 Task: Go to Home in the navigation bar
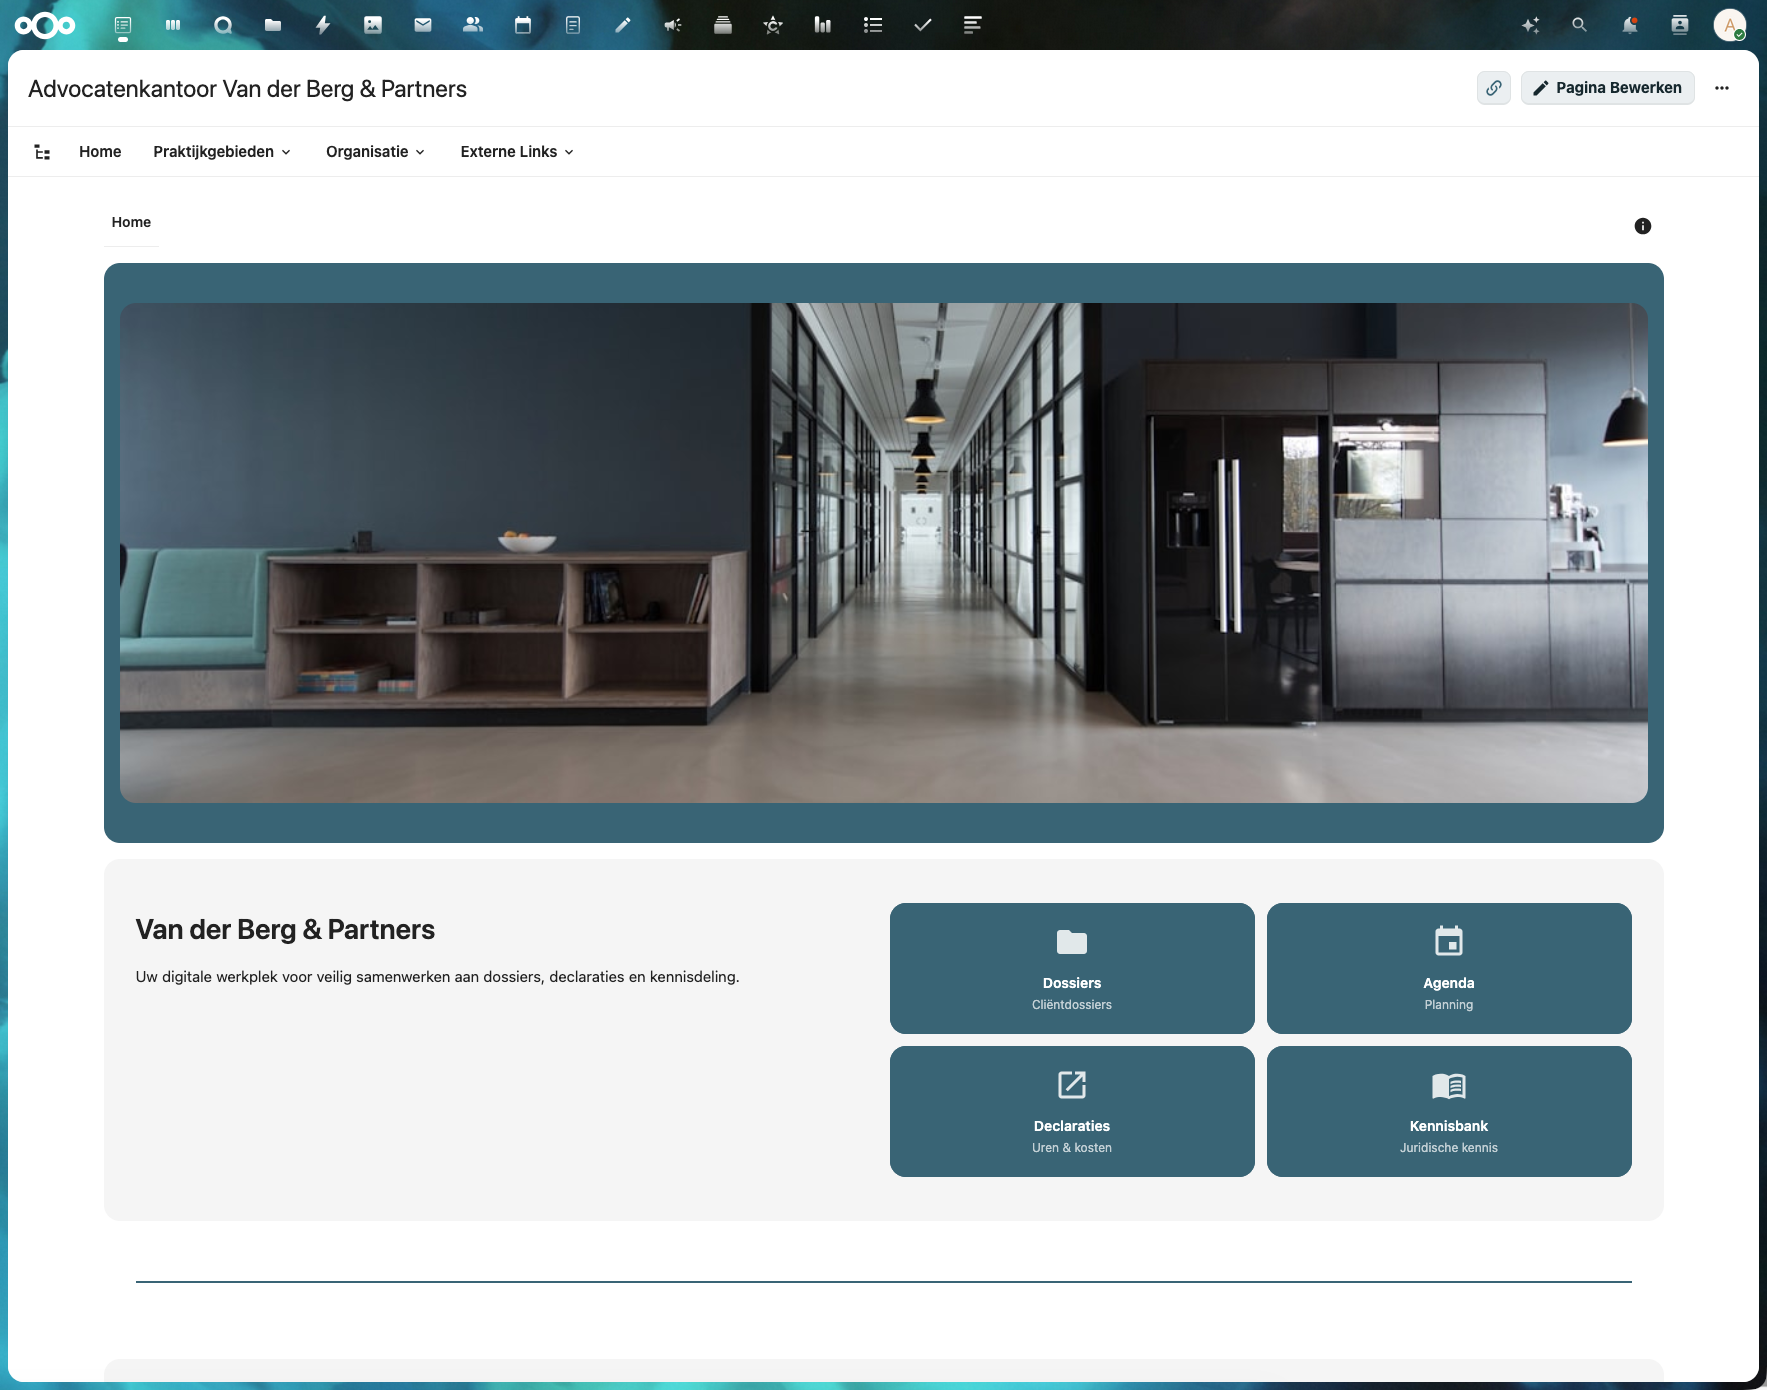point(100,152)
